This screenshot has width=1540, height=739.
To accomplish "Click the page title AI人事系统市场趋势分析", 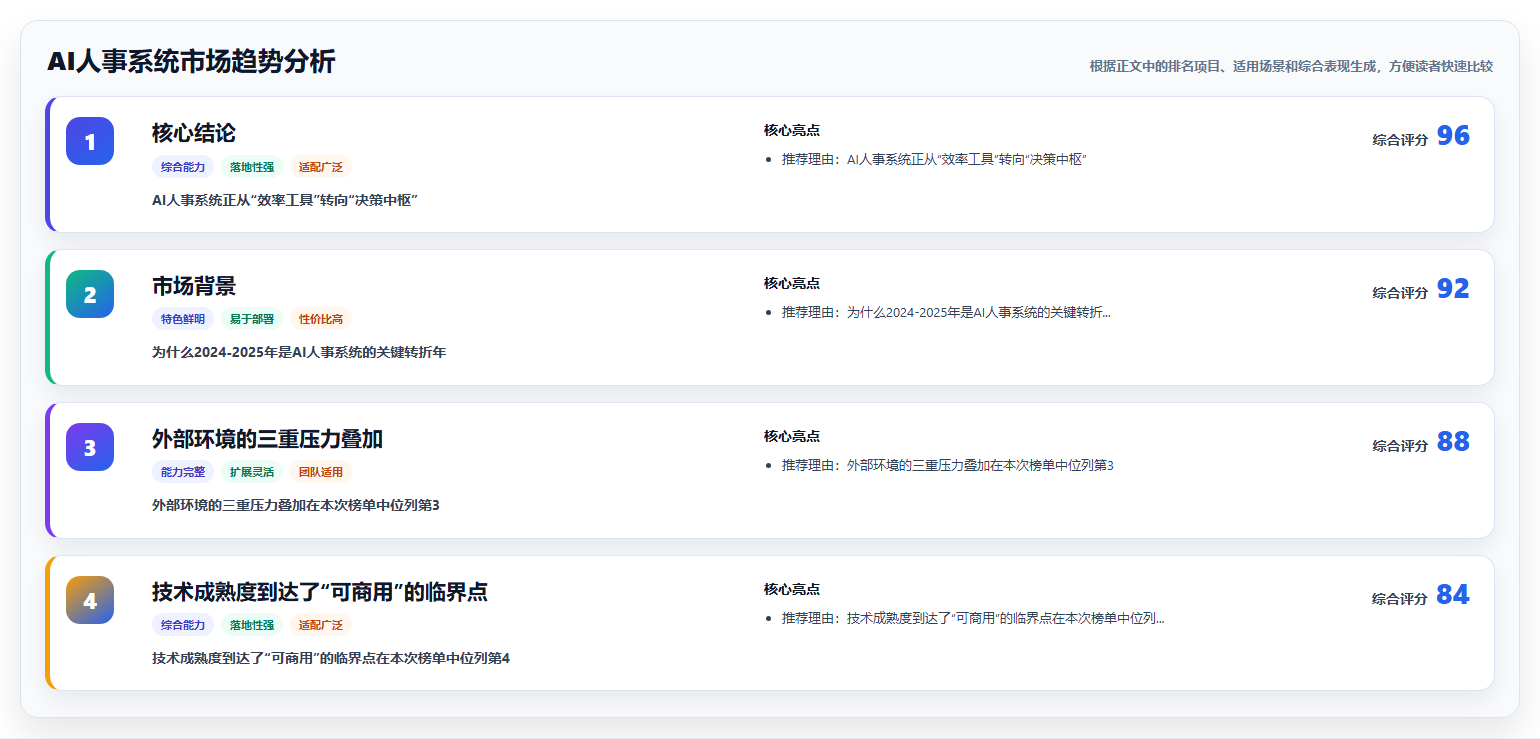I will [x=191, y=62].
